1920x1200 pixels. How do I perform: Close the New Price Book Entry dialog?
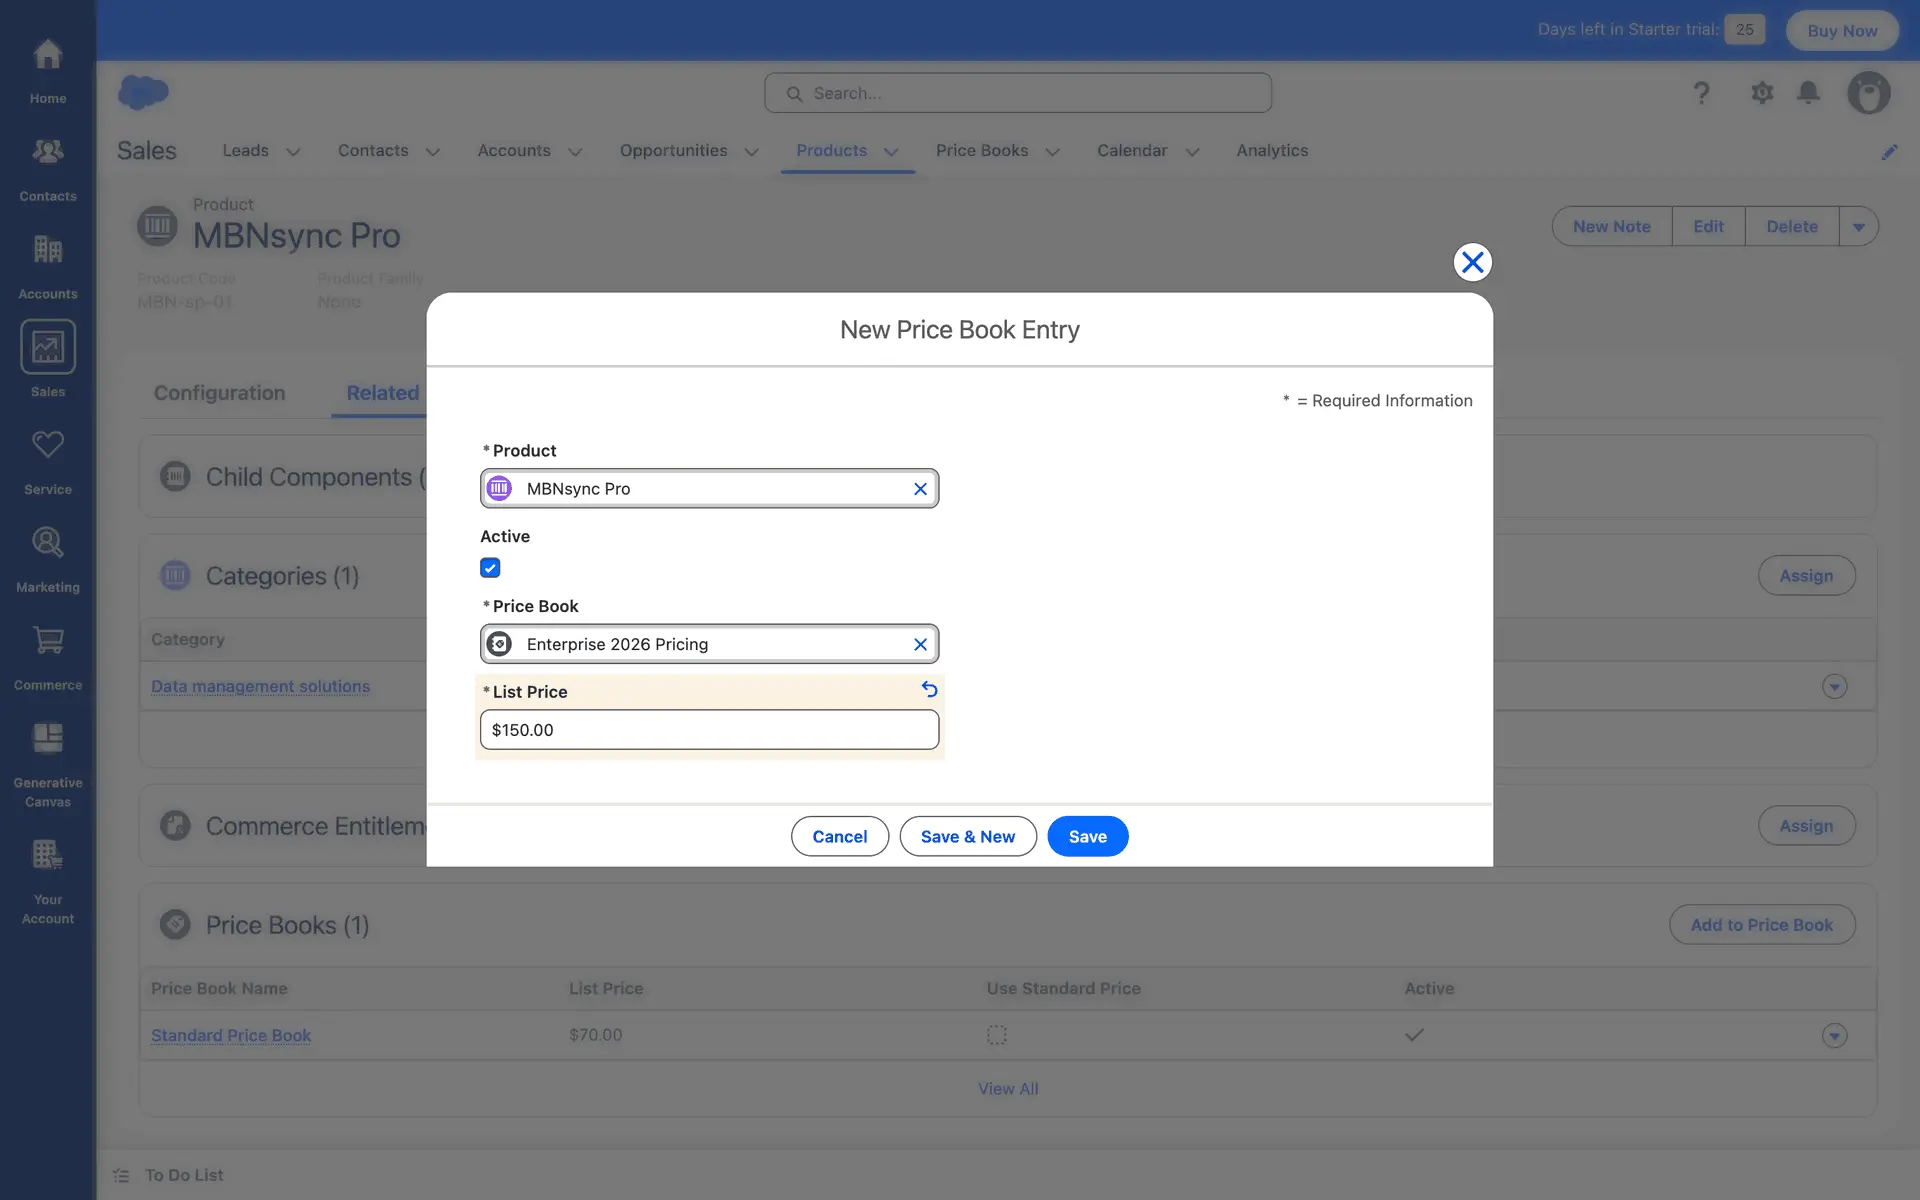[1472, 263]
